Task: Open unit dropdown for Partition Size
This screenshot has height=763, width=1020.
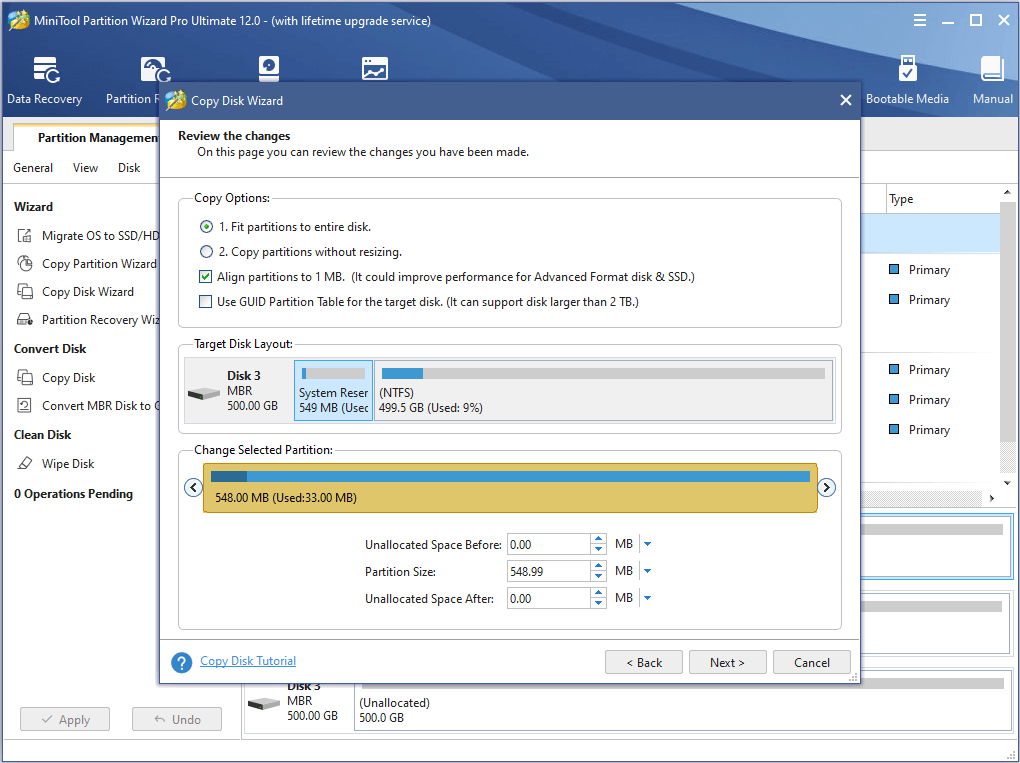Action: [647, 571]
